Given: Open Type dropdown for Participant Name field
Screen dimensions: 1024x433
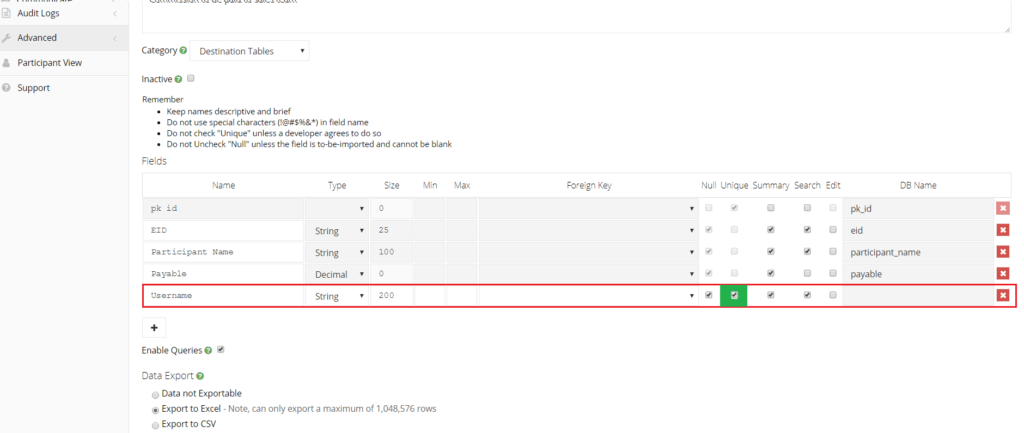Looking at the screenshot, I should pyautogui.click(x=336, y=252).
